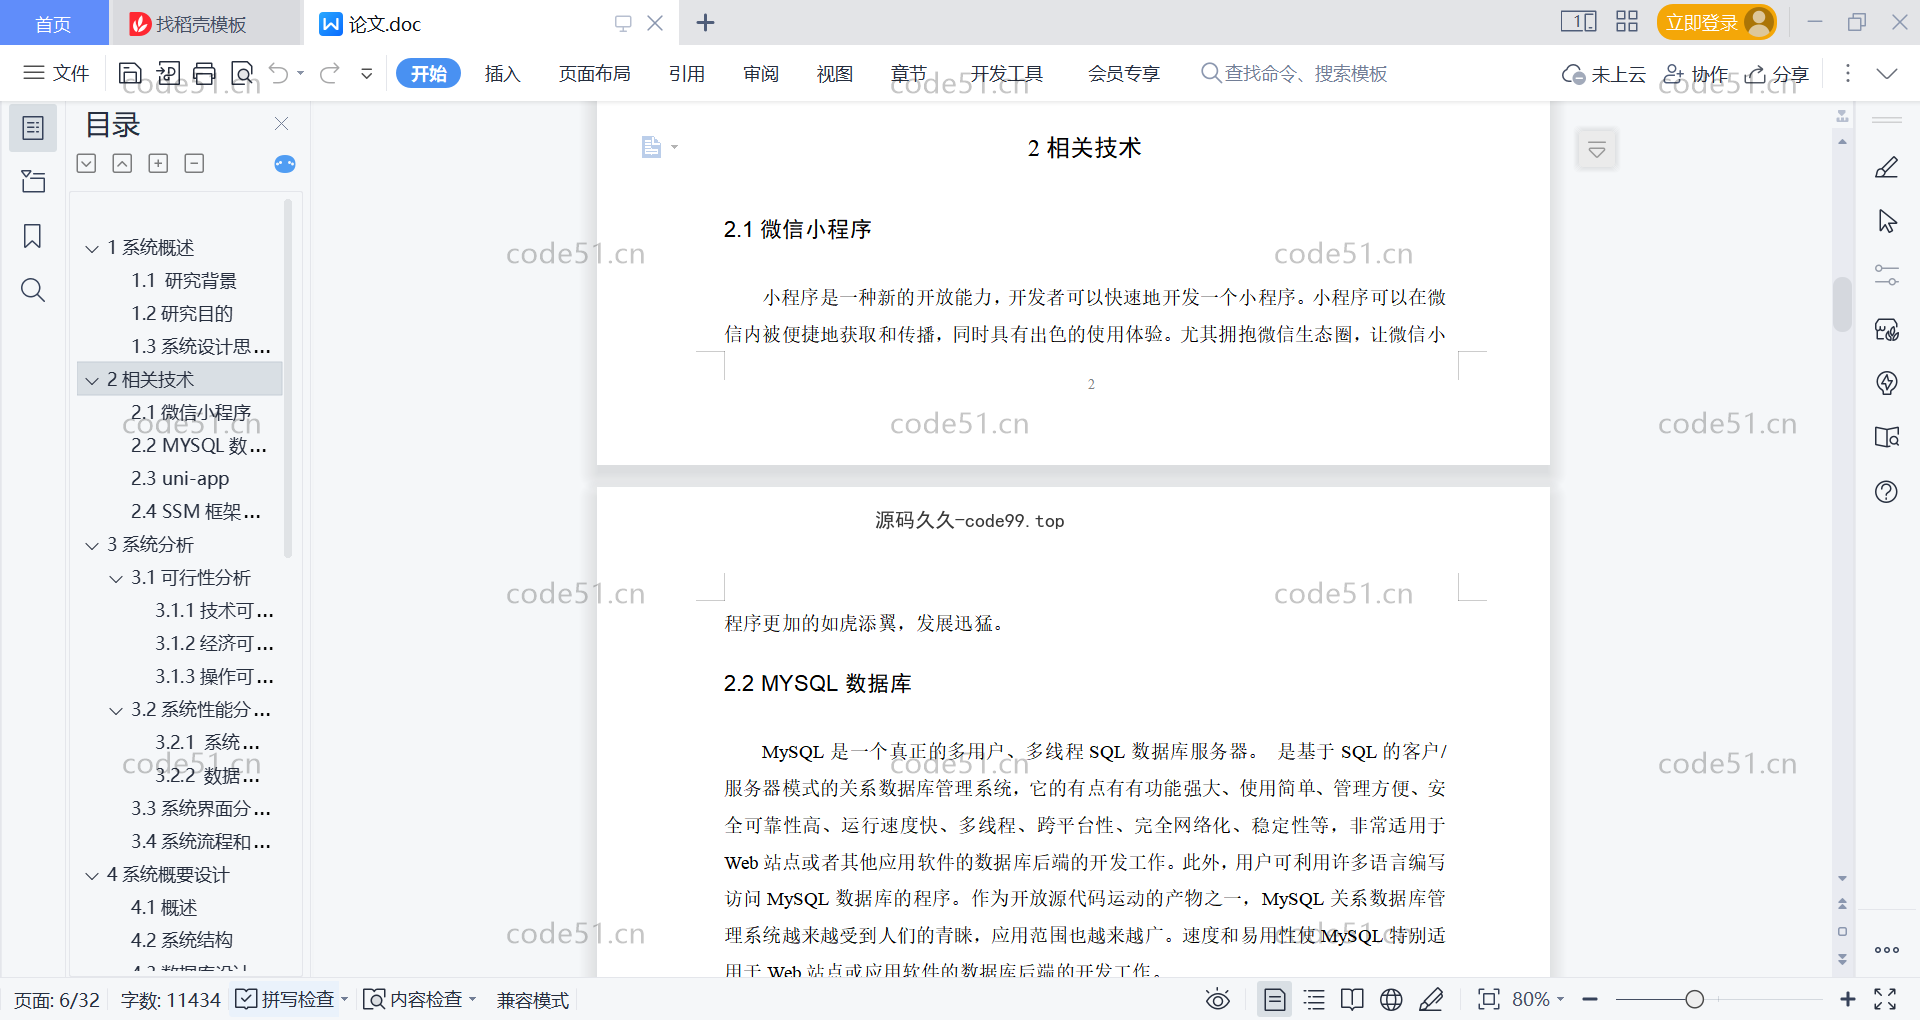The image size is (1920, 1020).
Task: Collapse the '4 系统概要设计' outline node
Action: (92, 875)
